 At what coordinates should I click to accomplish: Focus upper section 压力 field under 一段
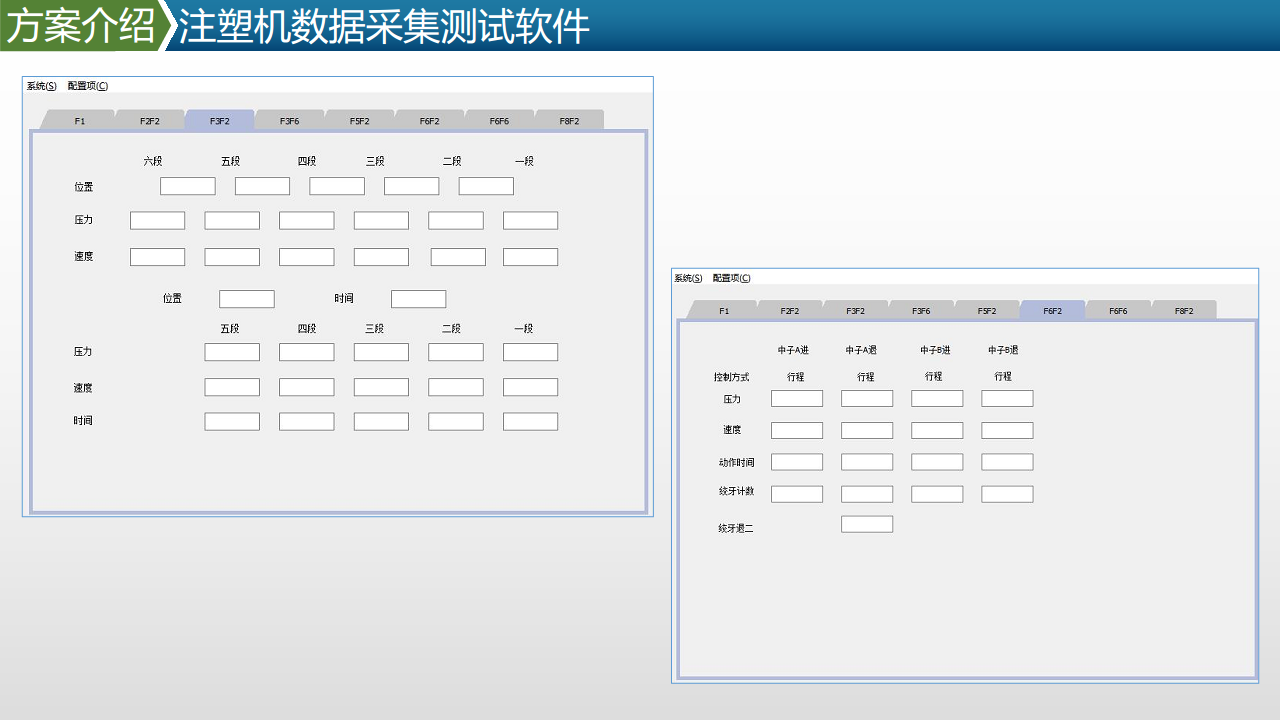coord(531,221)
